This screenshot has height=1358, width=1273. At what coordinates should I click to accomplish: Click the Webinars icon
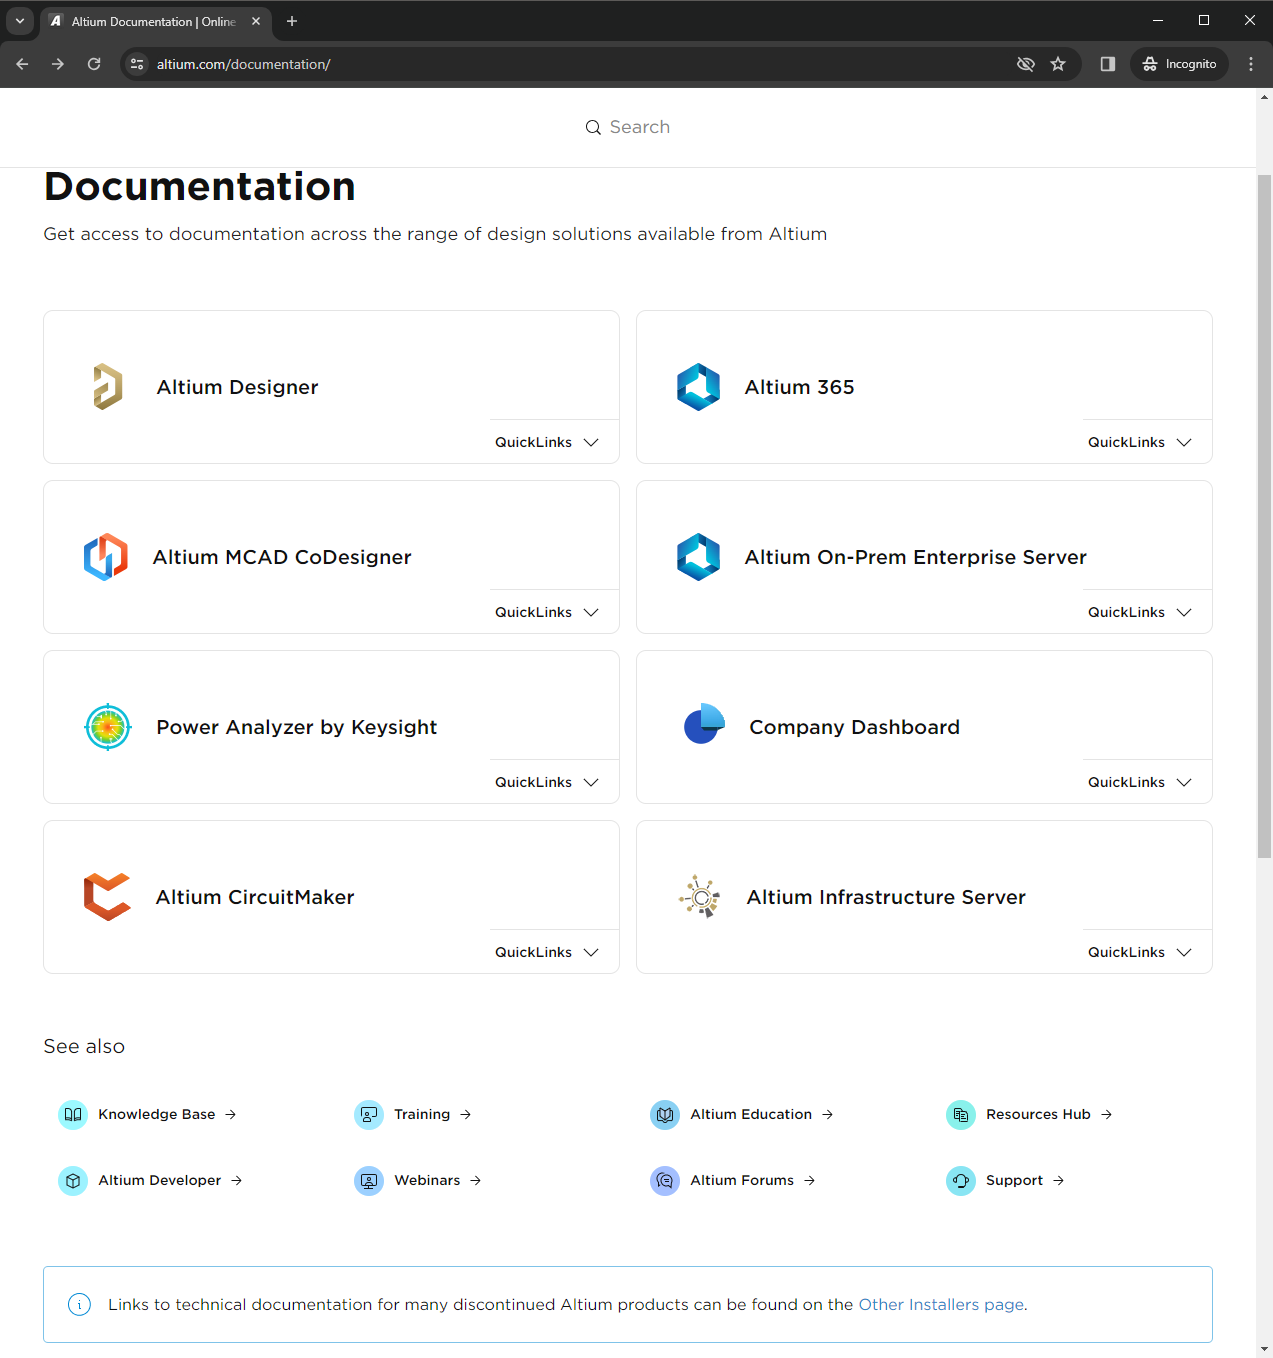[369, 1180]
